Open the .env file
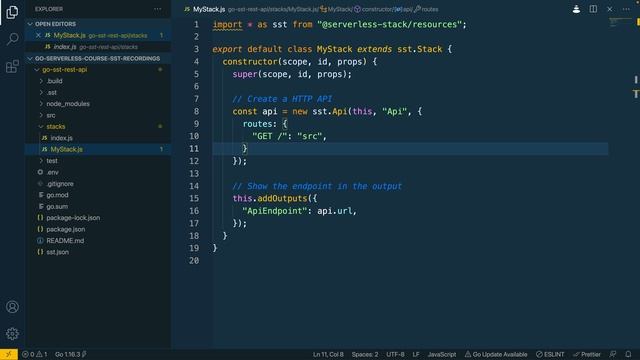This screenshot has width=640, height=360. point(53,172)
